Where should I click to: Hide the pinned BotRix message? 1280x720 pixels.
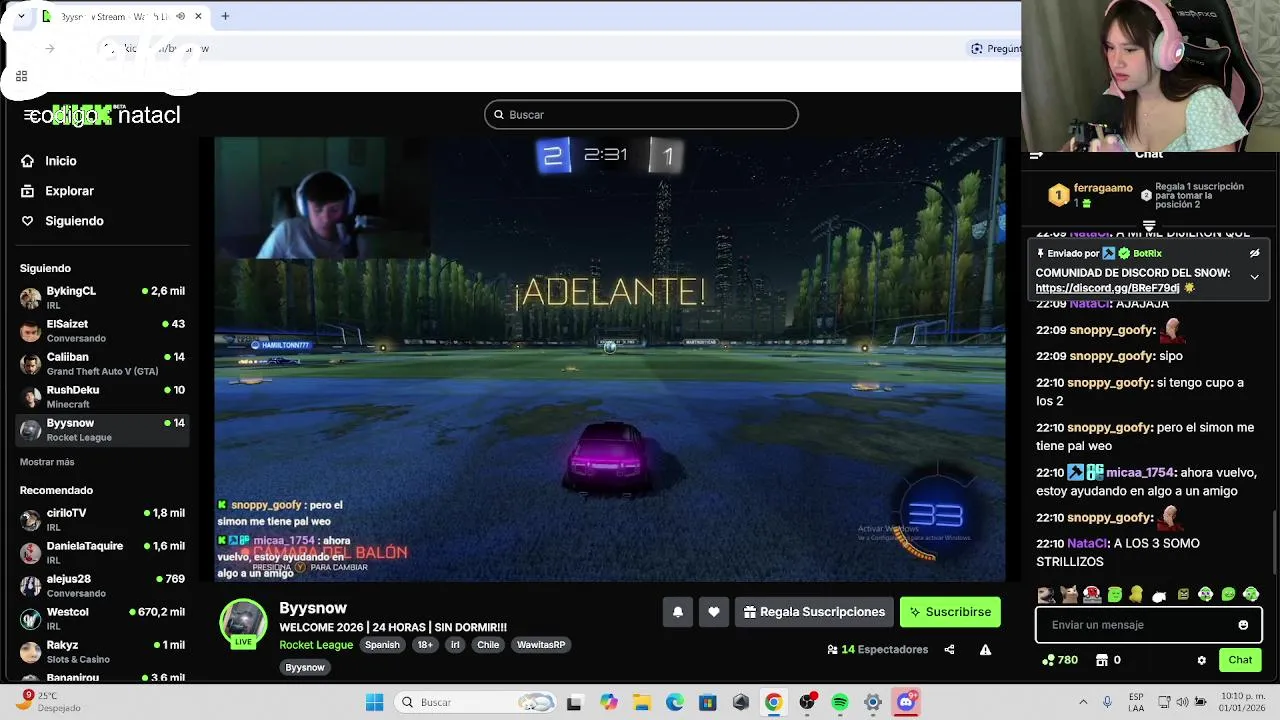(1254, 253)
